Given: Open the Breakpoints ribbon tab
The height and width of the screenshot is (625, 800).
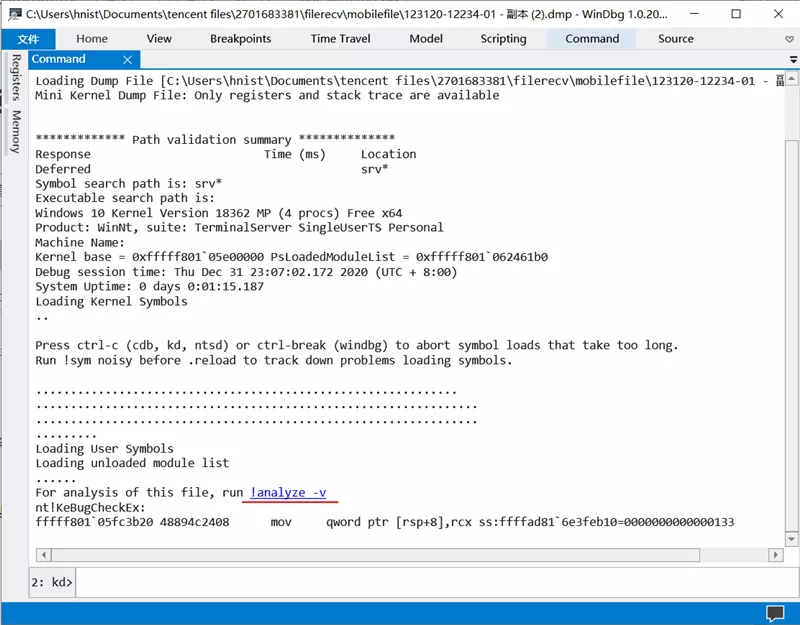Looking at the screenshot, I should coord(240,39).
